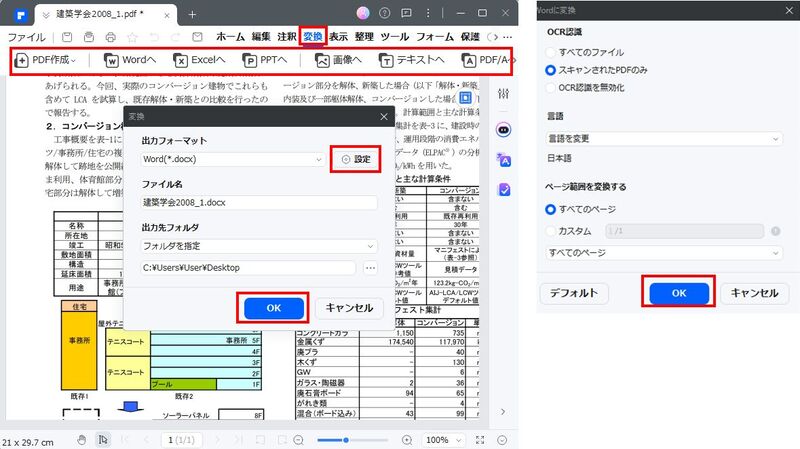Expand the PDF作成 dropdown arrow
This screenshot has width=800, height=449.
(x=73, y=61)
